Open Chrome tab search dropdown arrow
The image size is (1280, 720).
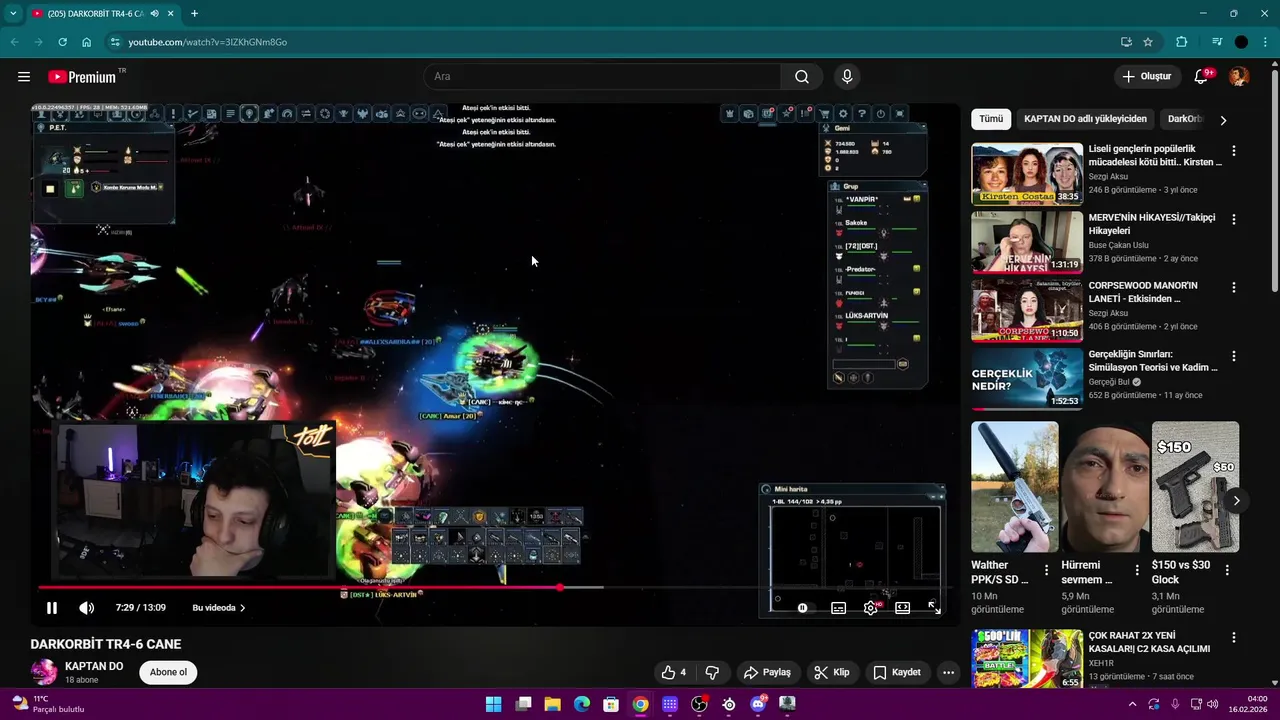[x=13, y=14]
